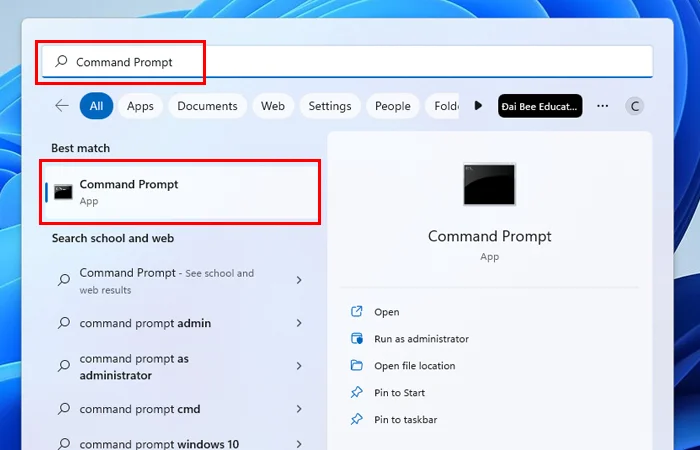
Task: Go back using the left arrow icon
Action: (x=62, y=106)
